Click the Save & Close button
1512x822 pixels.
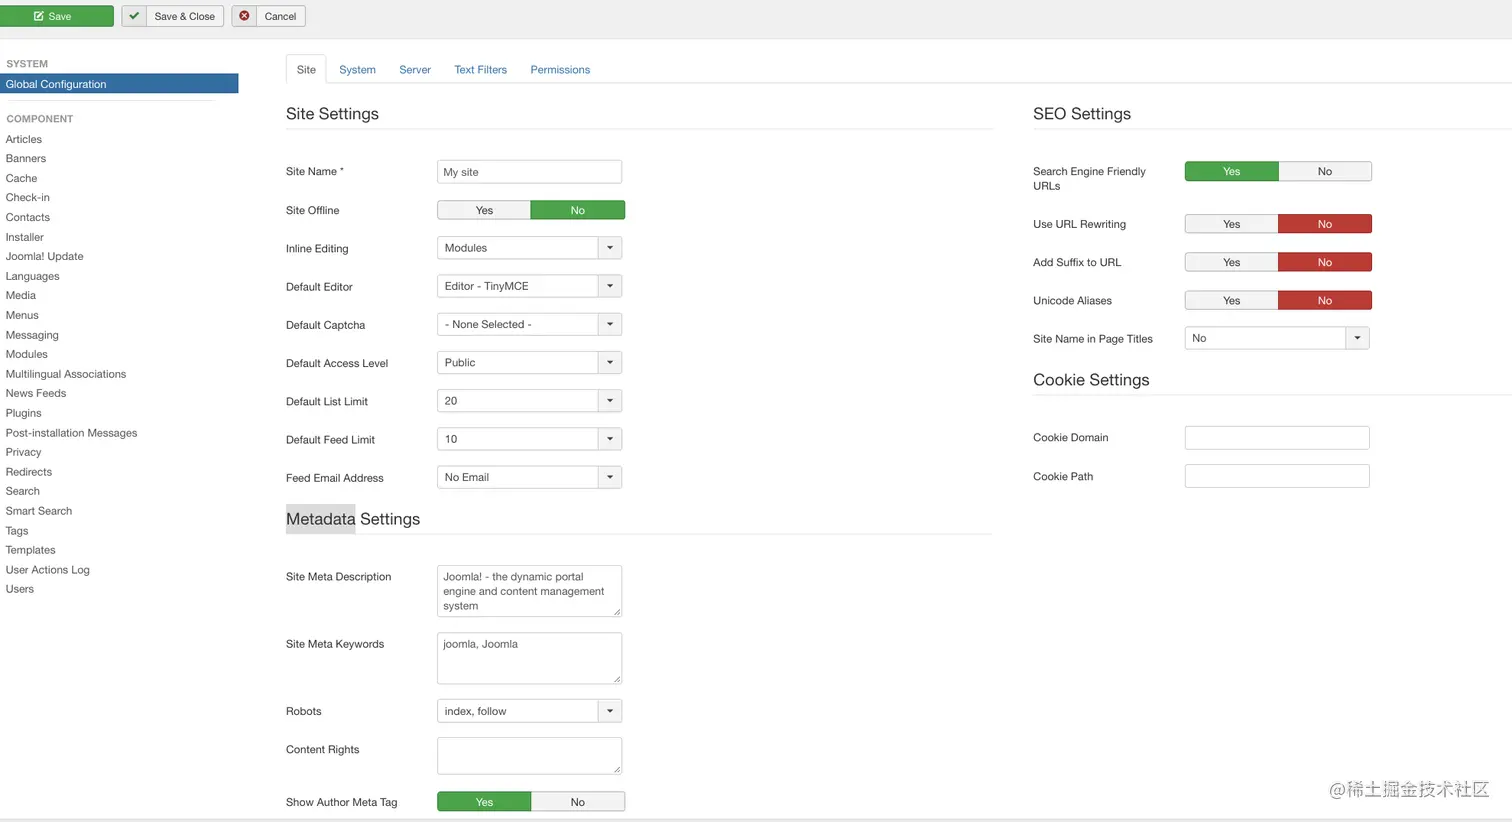tap(173, 16)
